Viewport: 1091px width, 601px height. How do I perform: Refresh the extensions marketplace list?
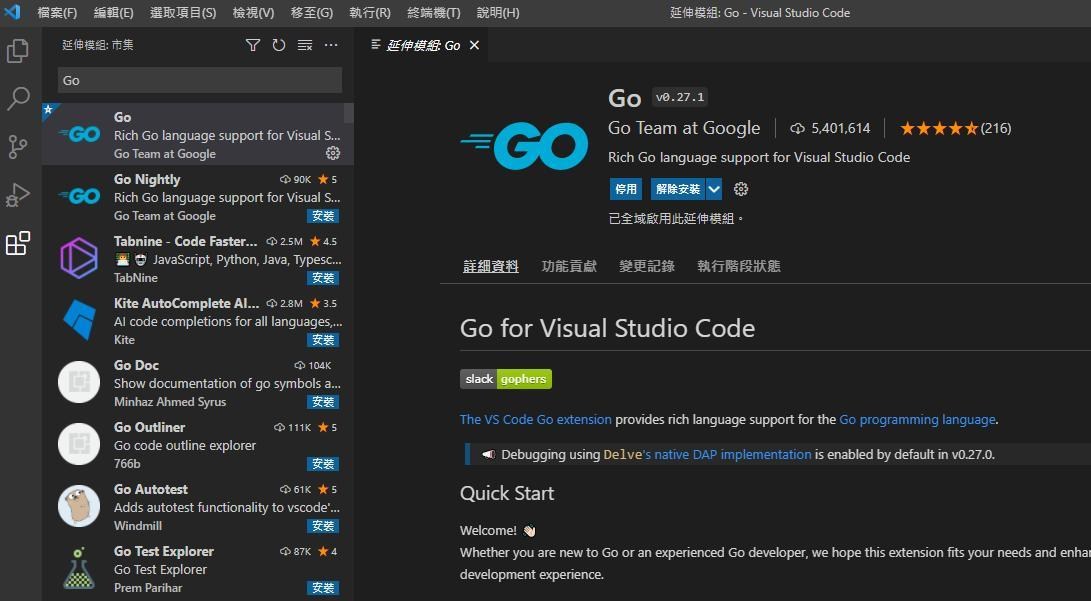pyautogui.click(x=279, y=45)
